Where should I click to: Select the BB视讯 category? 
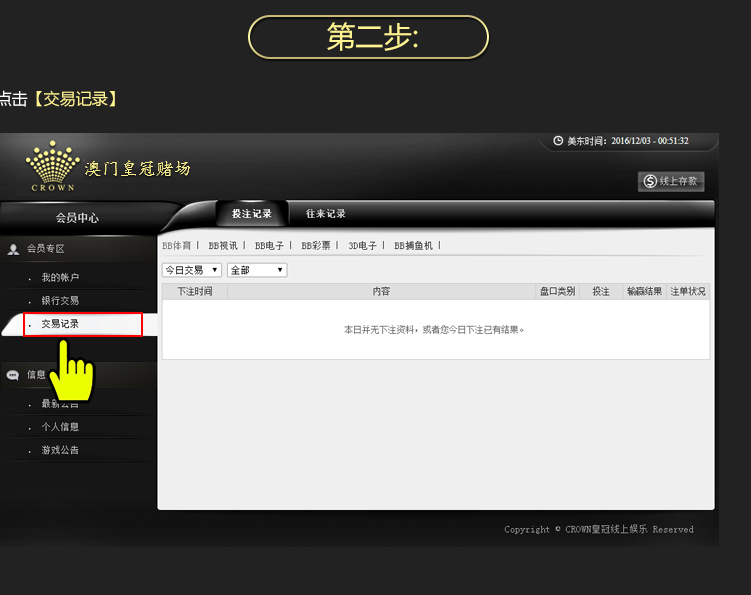tap(223, 246)
